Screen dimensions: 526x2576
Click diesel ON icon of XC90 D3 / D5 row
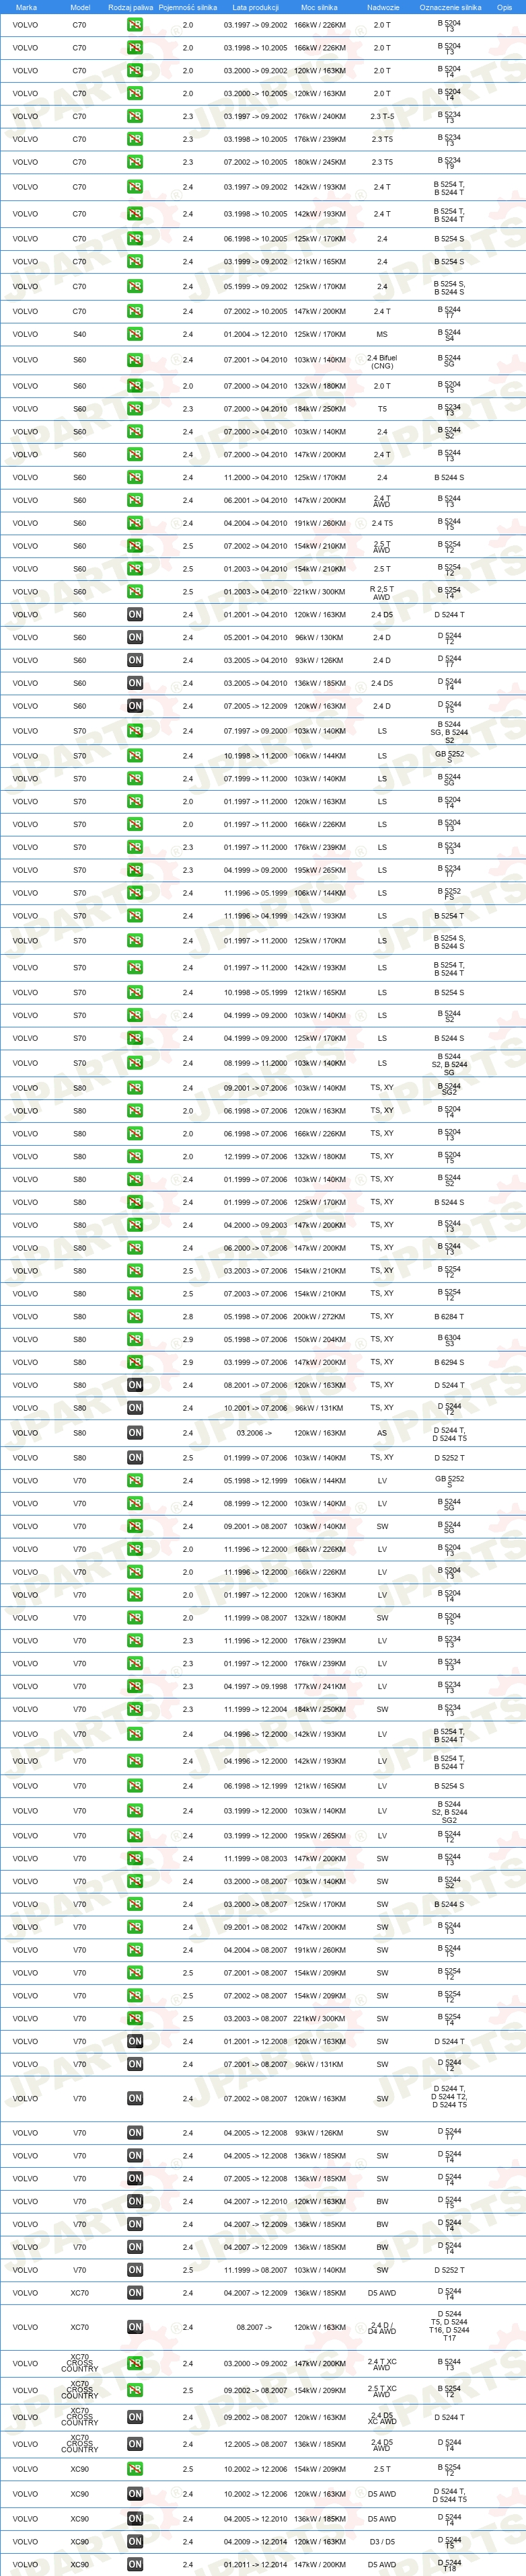(x=135, y=2541)
